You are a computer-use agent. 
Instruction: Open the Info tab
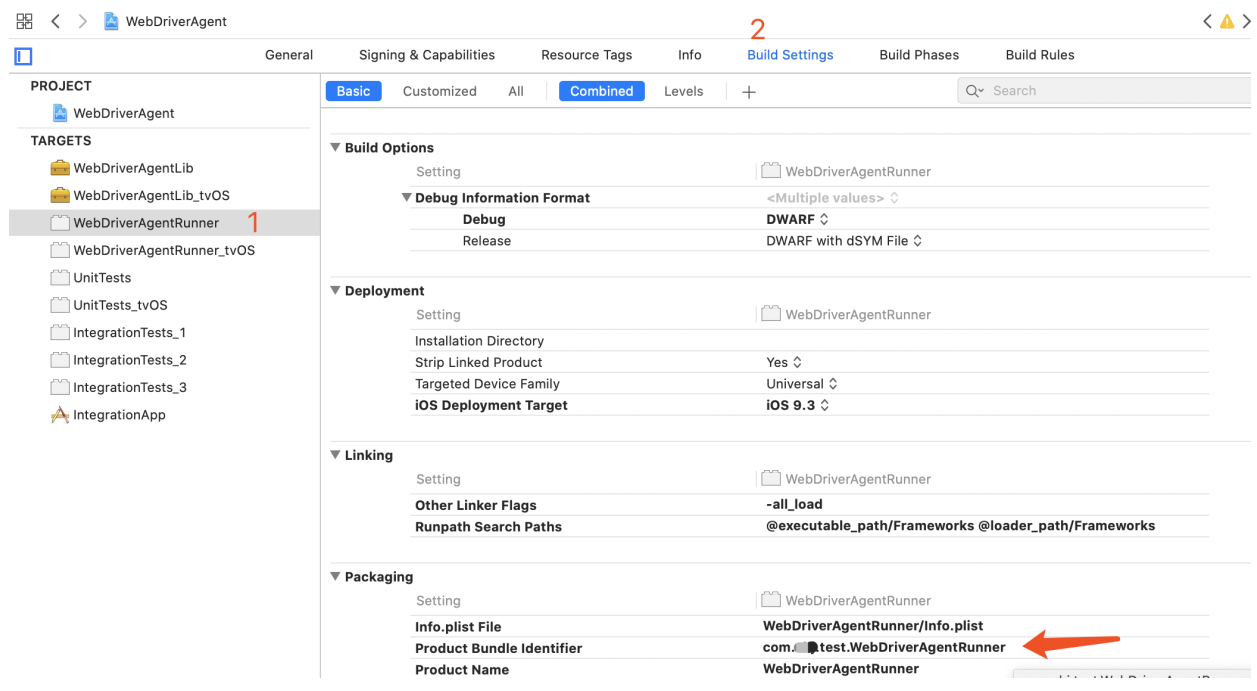click(x=690, y=55)
